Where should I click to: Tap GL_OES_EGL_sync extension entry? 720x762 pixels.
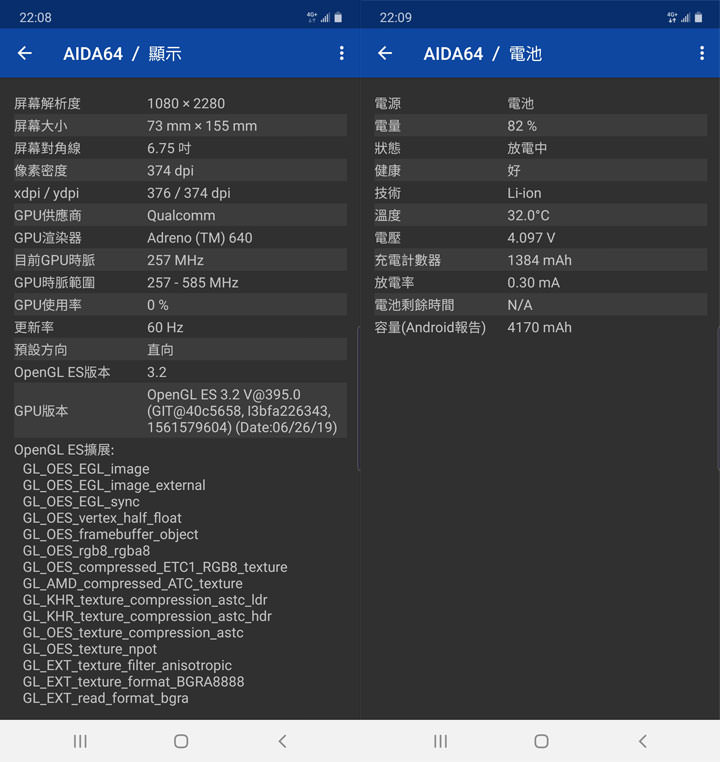point(81,502)
